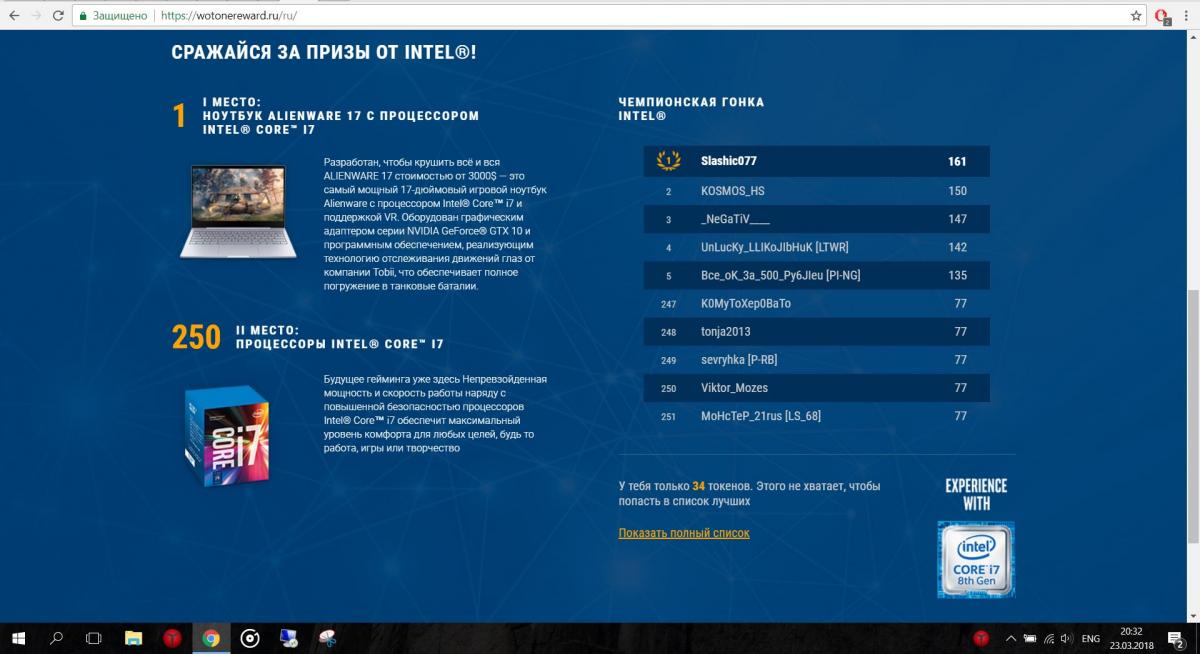Reload the page with the refresh icon

coord(58,16)
